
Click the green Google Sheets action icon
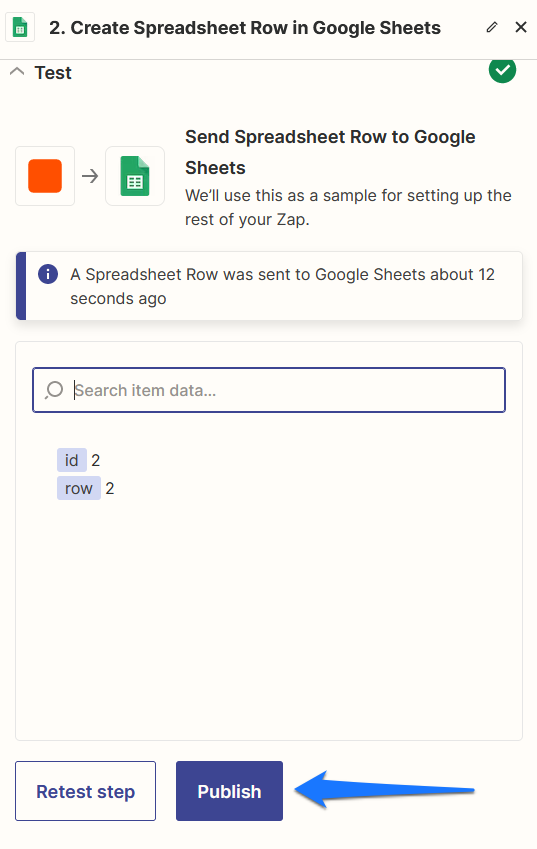tap(135, 176)
